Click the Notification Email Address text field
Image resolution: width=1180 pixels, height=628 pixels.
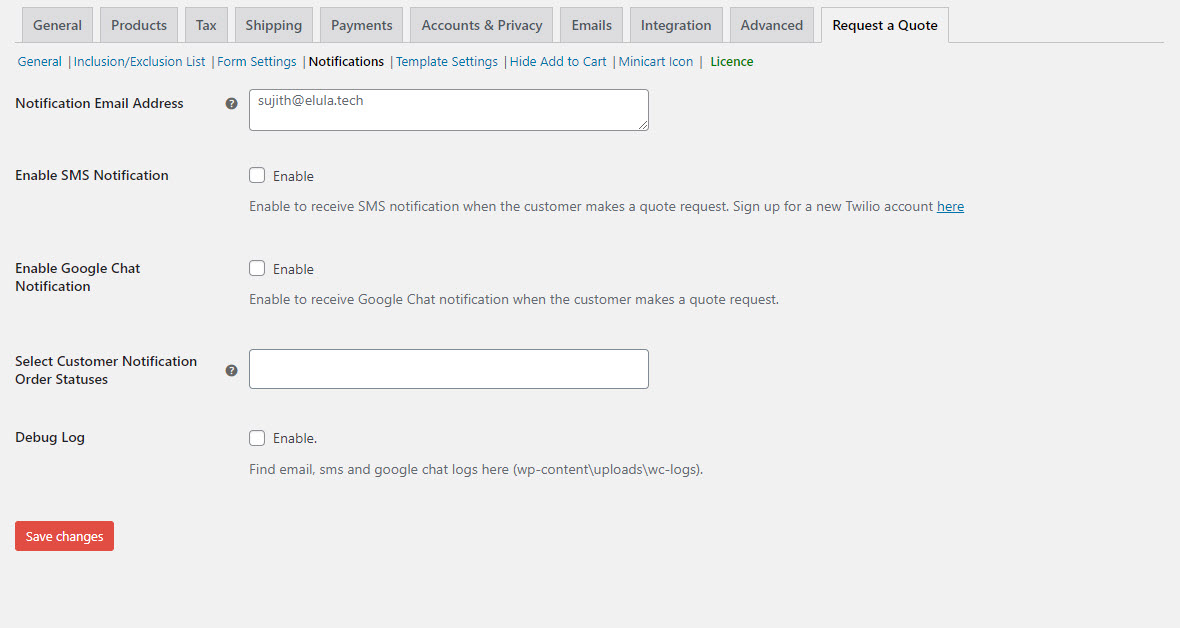[448, 110]
